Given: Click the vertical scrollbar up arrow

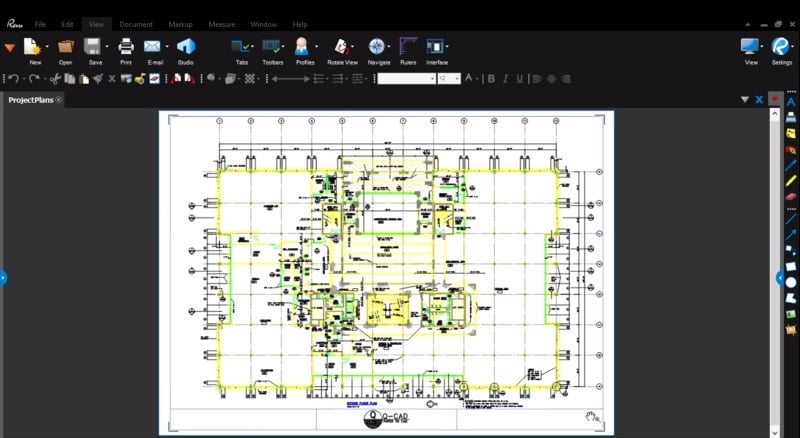Looking at the screenshot, I should (x=774, y=113).
